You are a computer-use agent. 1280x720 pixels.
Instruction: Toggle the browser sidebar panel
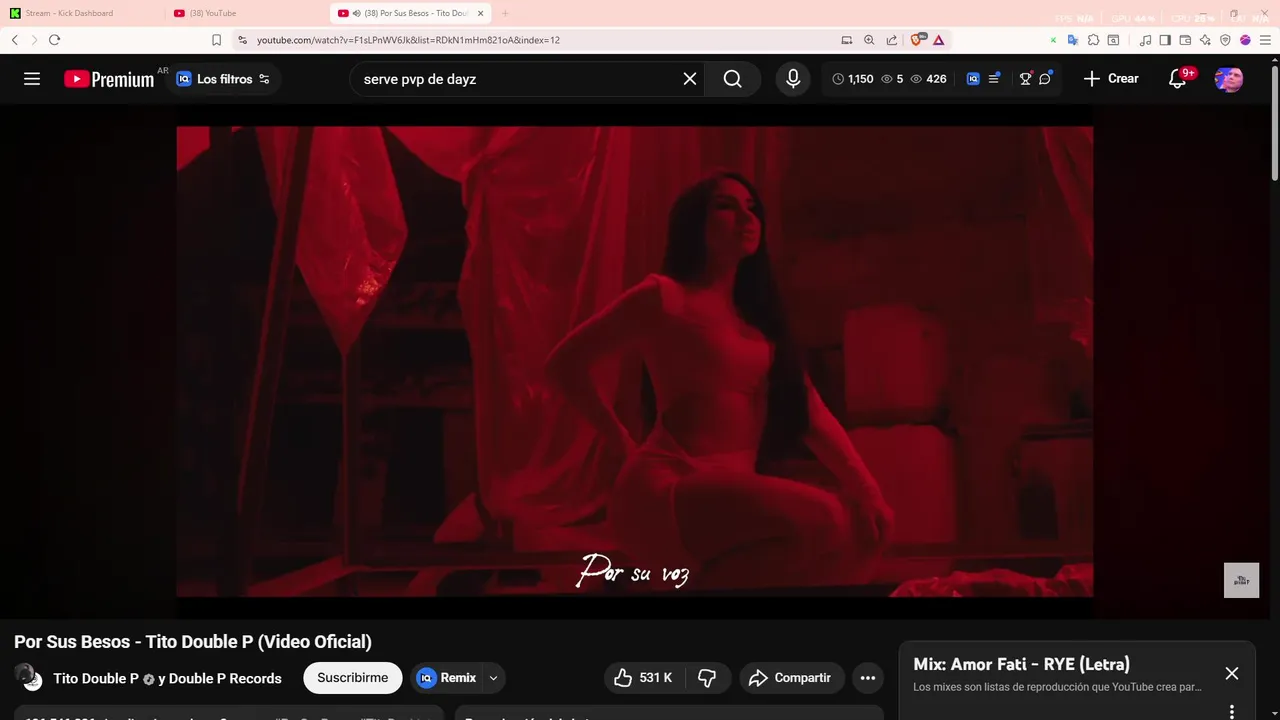(1165, 40)
